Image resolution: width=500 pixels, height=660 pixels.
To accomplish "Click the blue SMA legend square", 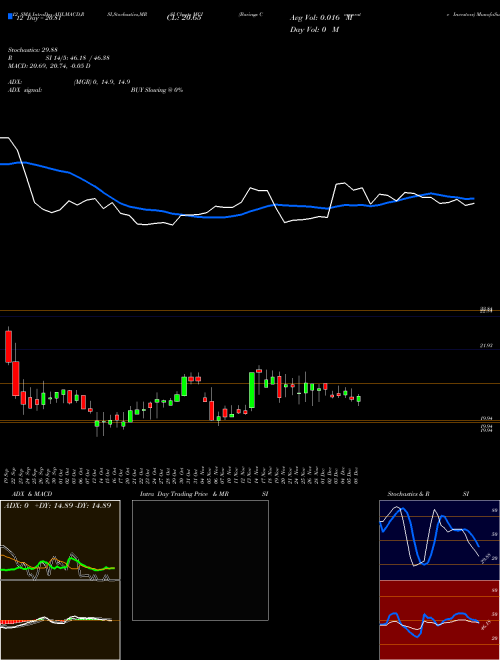I will [10, 16].
